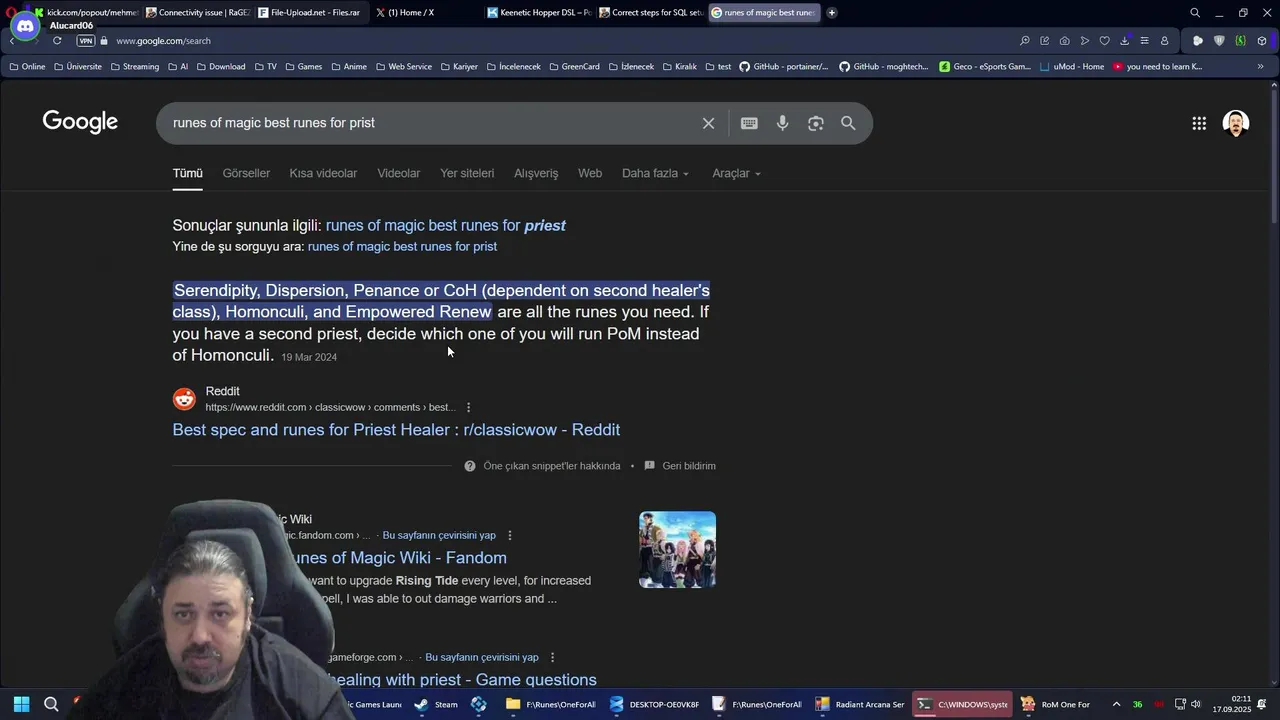Open the Üniversite bookmarks folder
1280x720 pixels.
coord(78,67)
